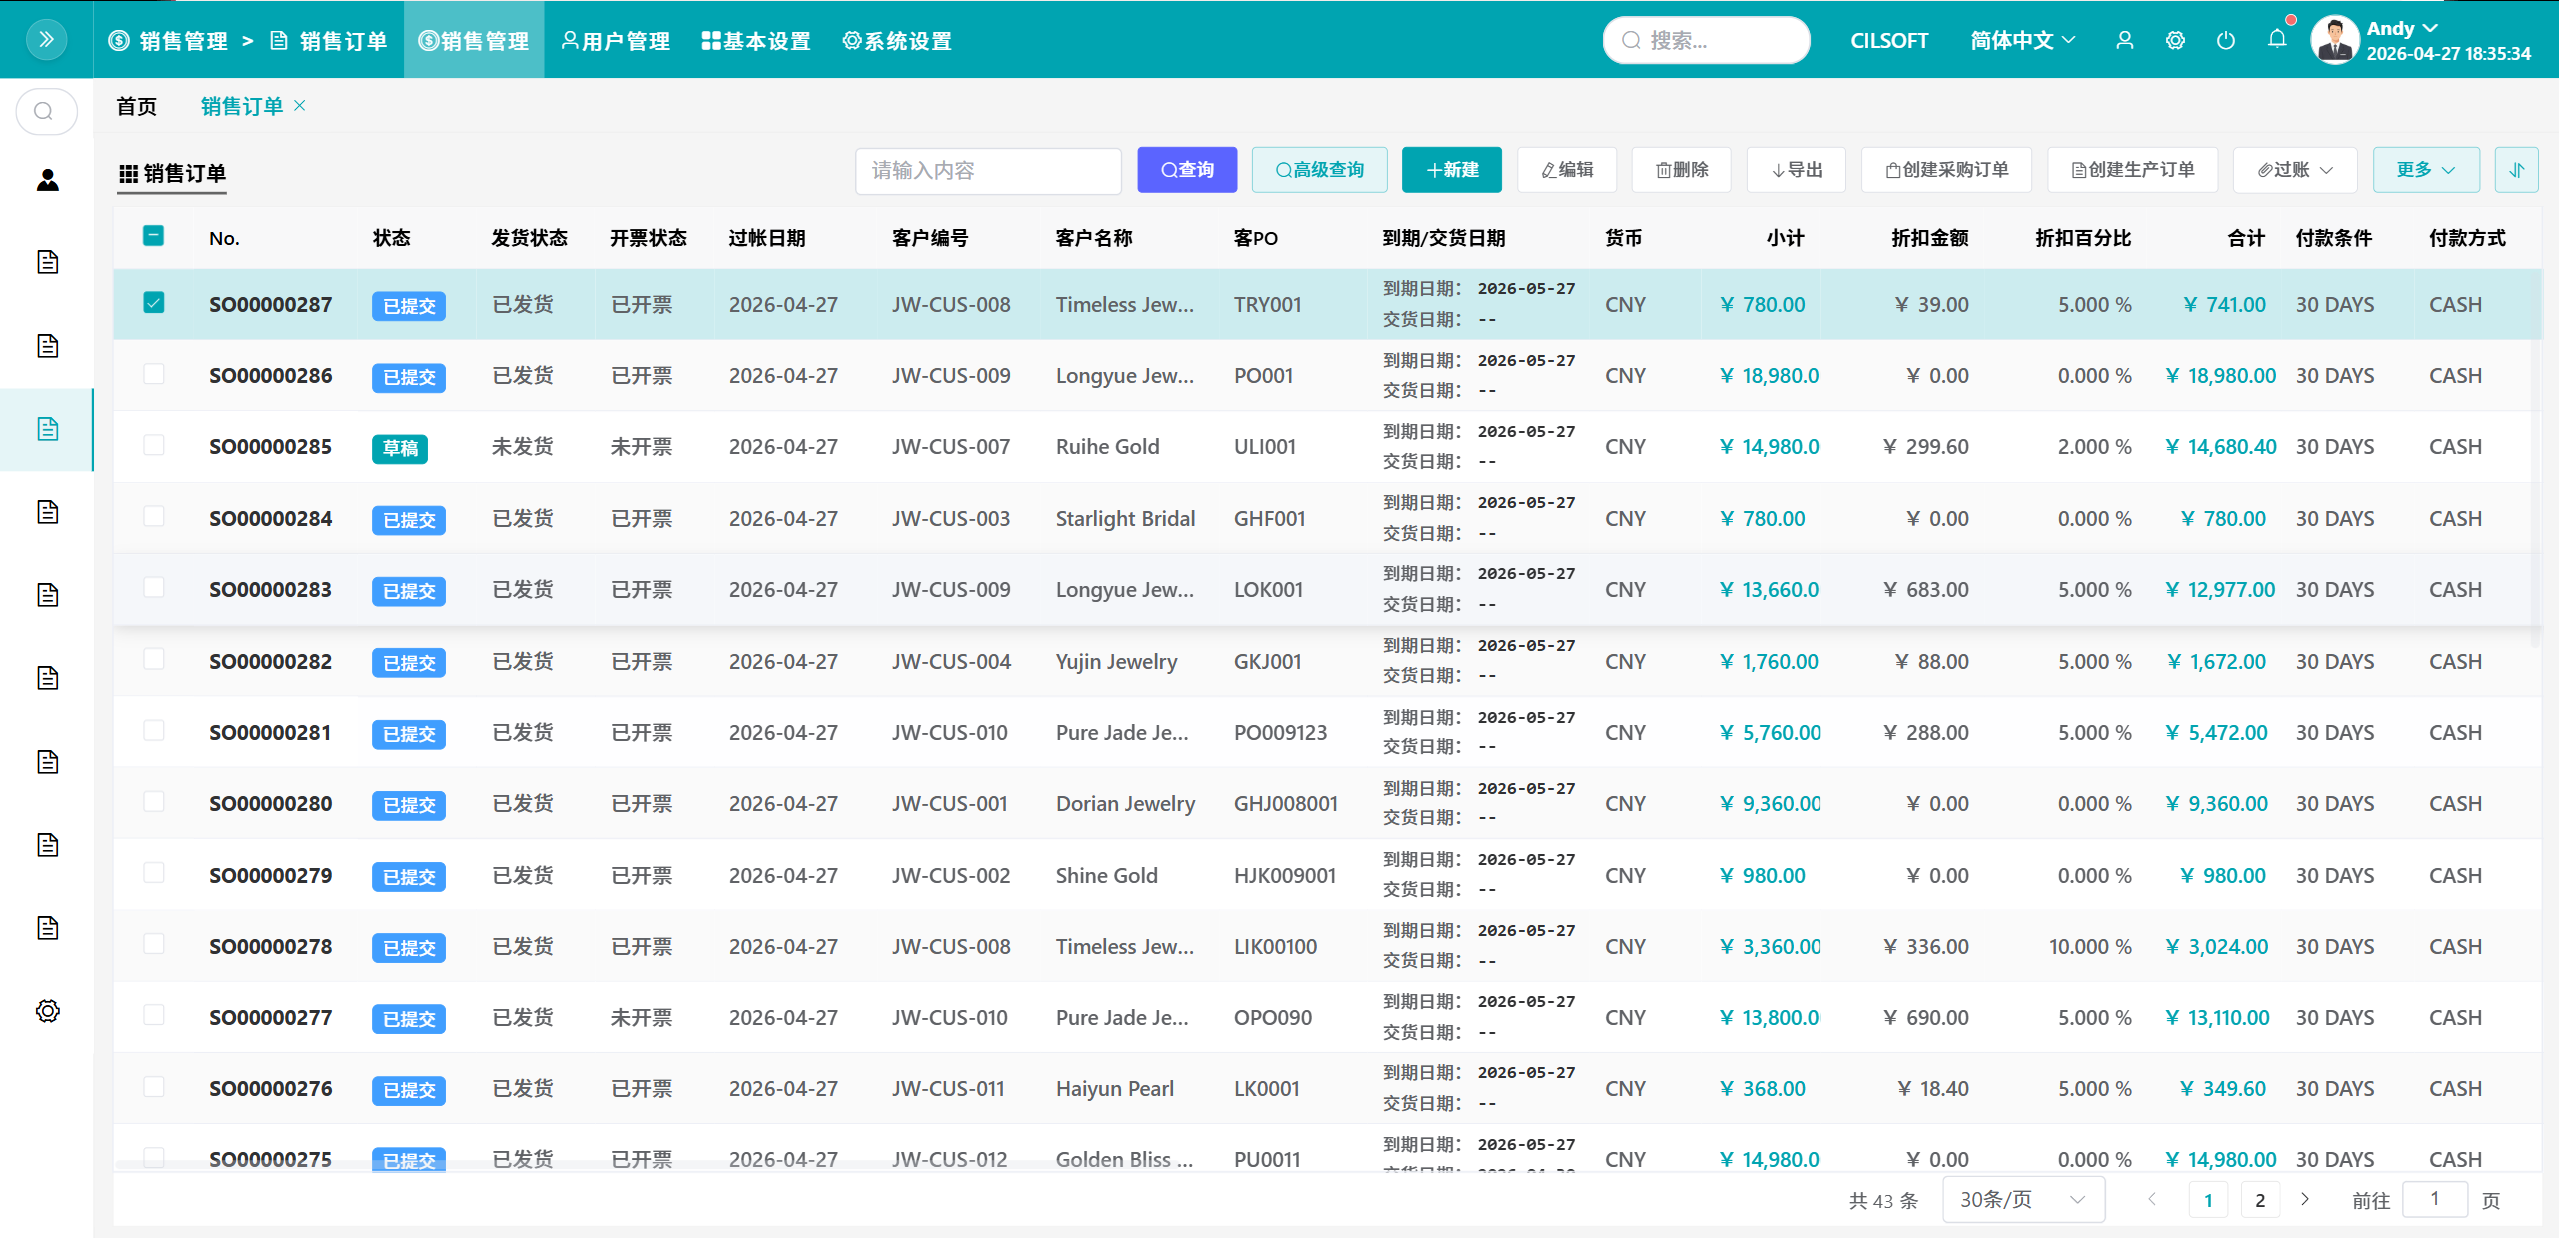Image resolution: width=2559 pixels, height=1238 pixels.
Task: Open the 过账 dropdown button
Action: (x=2295, y=170)
